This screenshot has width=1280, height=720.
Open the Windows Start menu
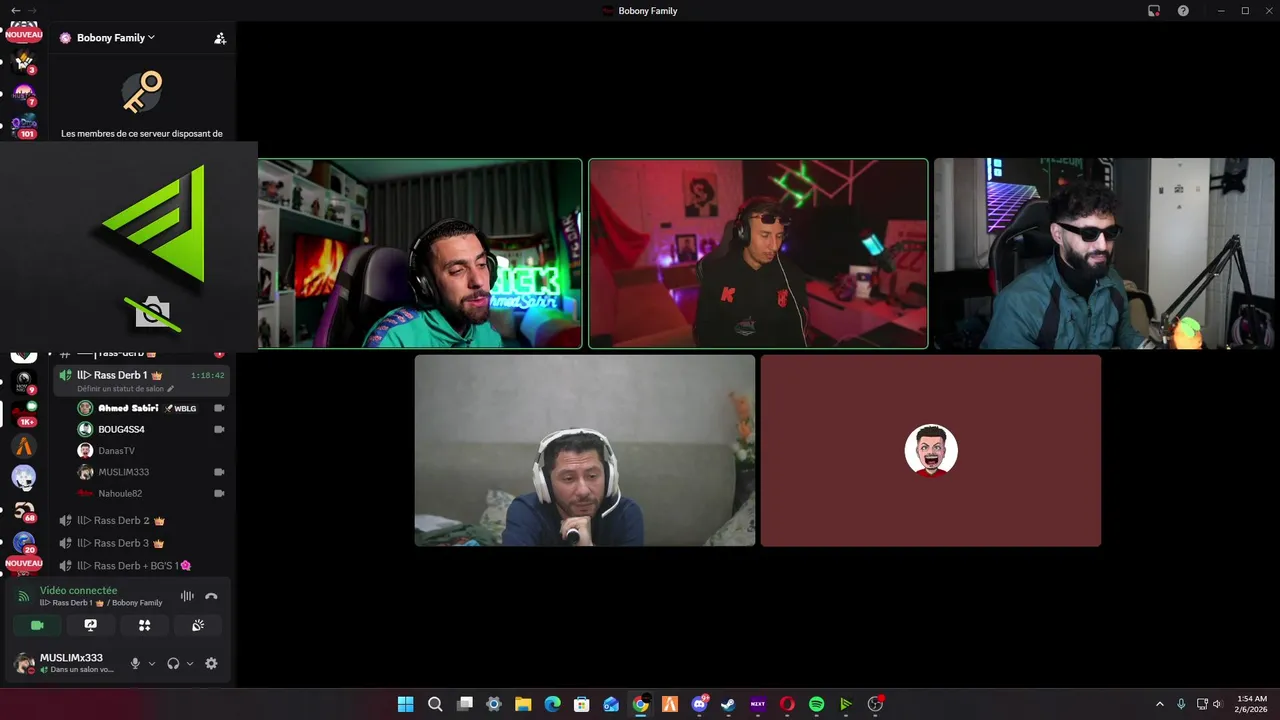405,704
